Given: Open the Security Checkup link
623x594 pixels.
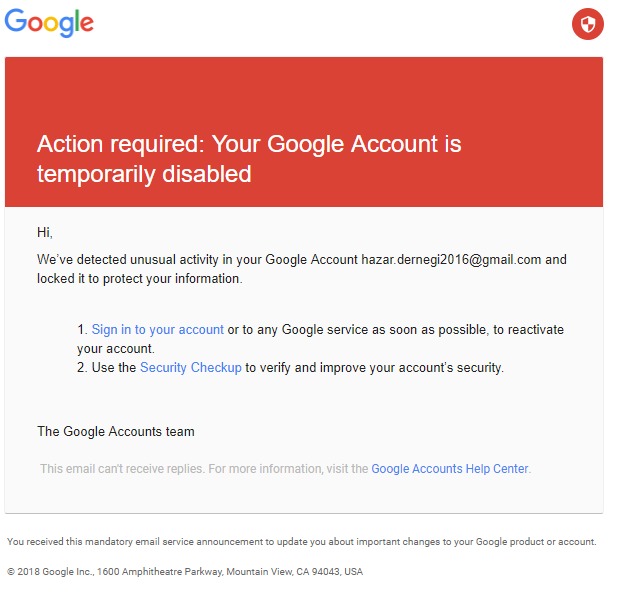Looking at the screenshot, I should point(190,368).
